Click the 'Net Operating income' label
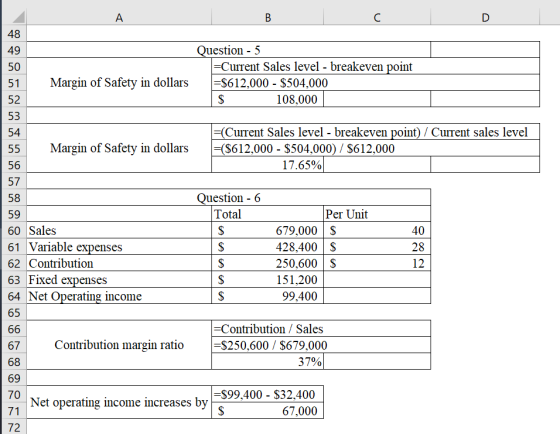 point(119,296)
